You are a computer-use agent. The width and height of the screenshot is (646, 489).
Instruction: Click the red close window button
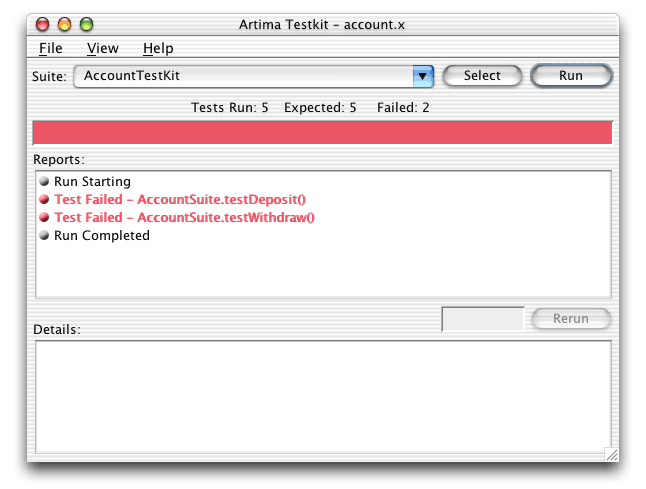[42, 25]
